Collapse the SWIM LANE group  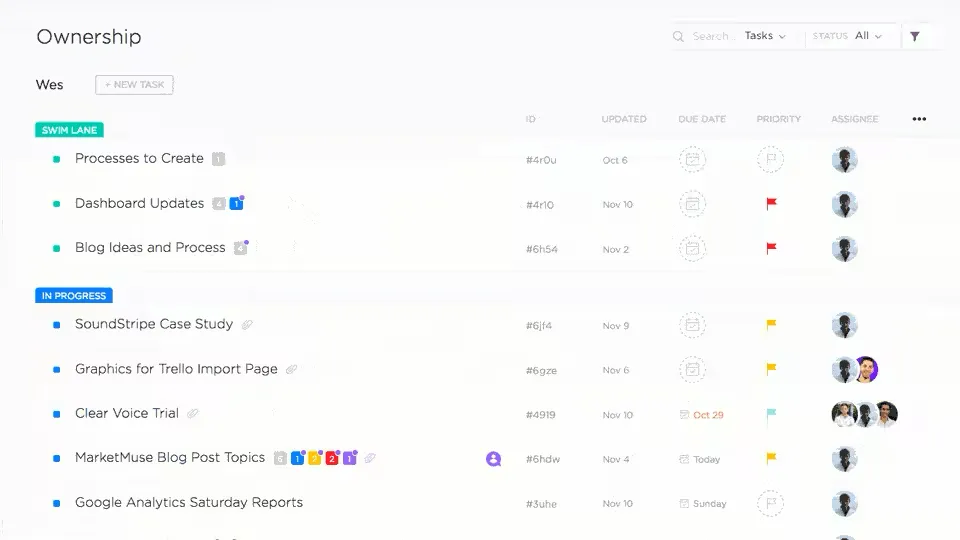(x=69, y=130)
